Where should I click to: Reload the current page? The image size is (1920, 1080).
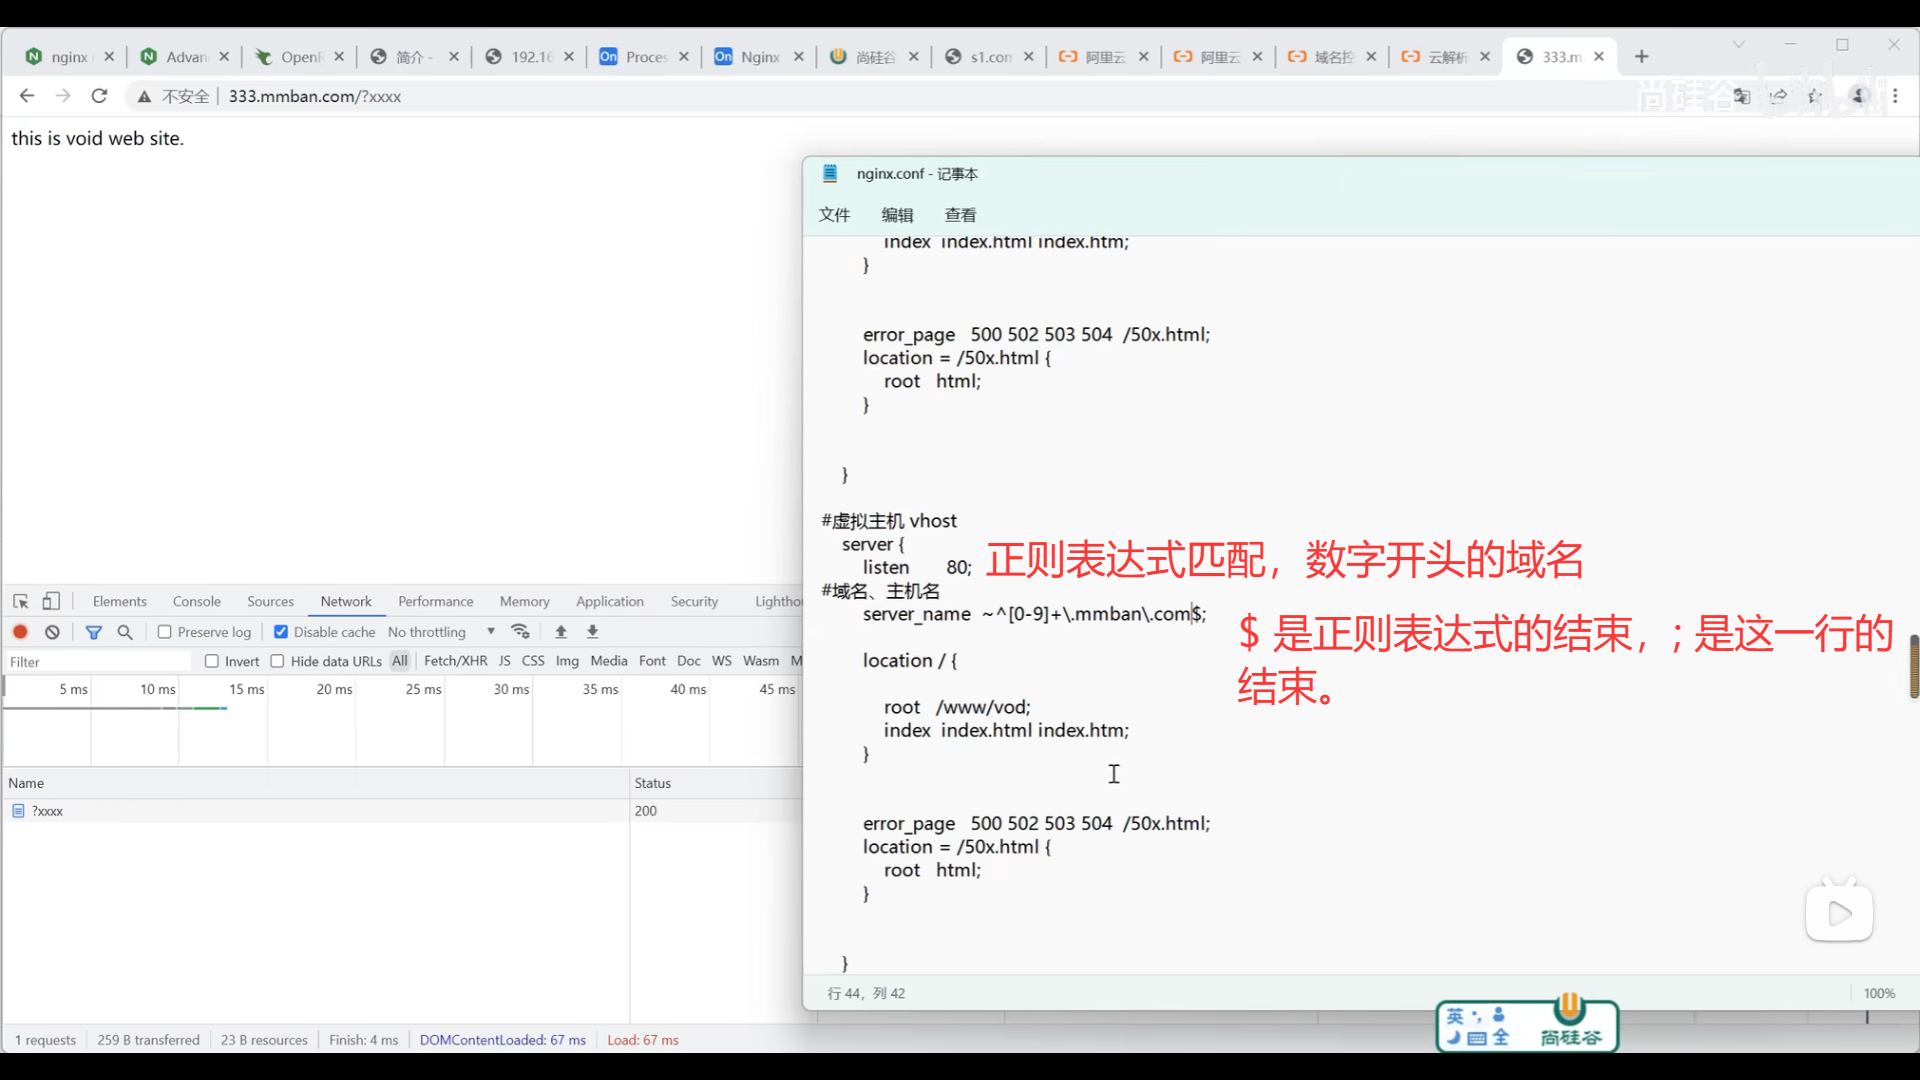pyautogui.click(x=99, y=96)
